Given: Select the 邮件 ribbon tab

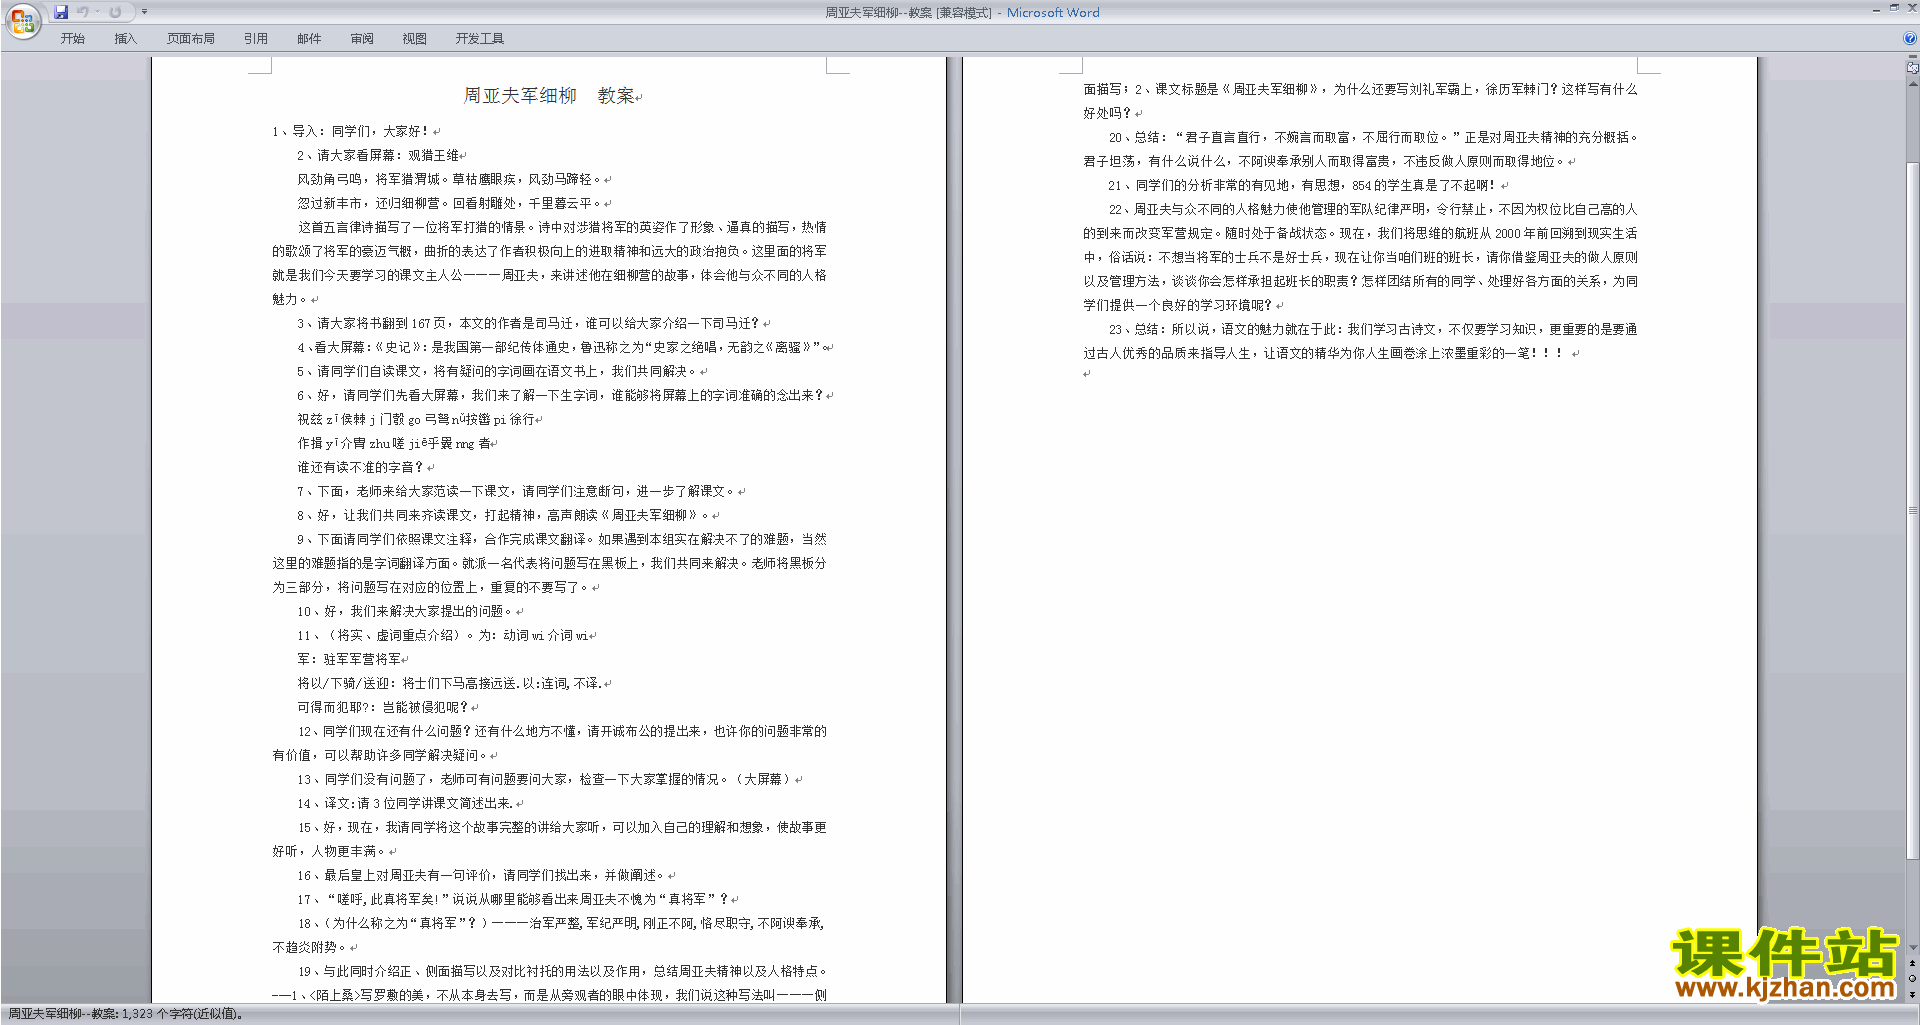Looking at the screenshot, I should [309, 39].
